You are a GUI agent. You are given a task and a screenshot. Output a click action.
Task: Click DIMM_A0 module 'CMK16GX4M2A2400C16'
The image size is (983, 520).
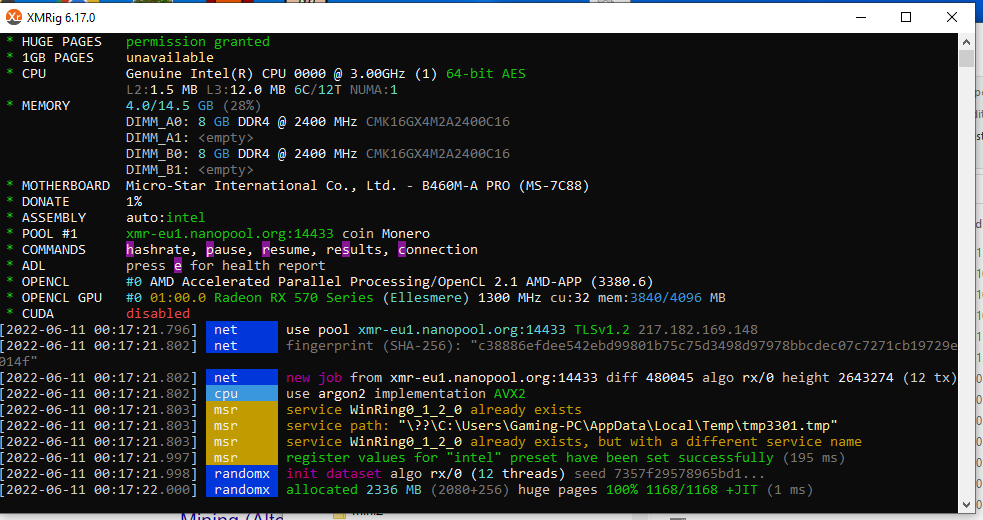[x=438, y=122]
